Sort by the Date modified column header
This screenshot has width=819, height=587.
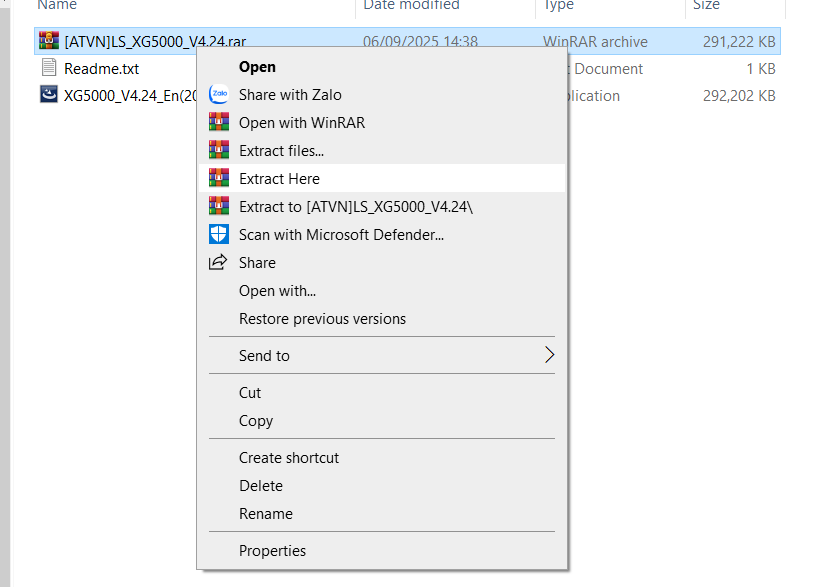(x=412, y=5)
